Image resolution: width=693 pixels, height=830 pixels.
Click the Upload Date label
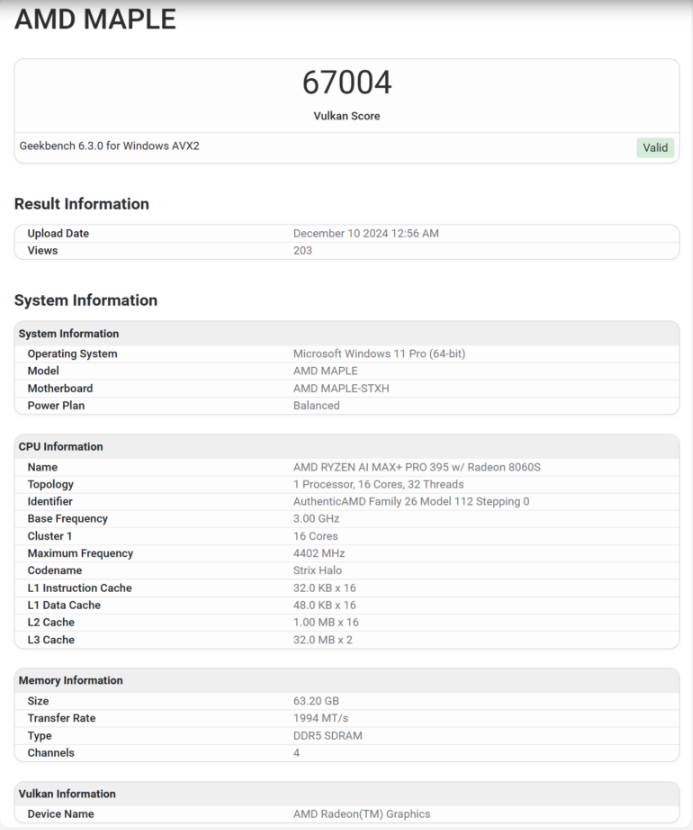pyautogui.click(x=58, y=233)
